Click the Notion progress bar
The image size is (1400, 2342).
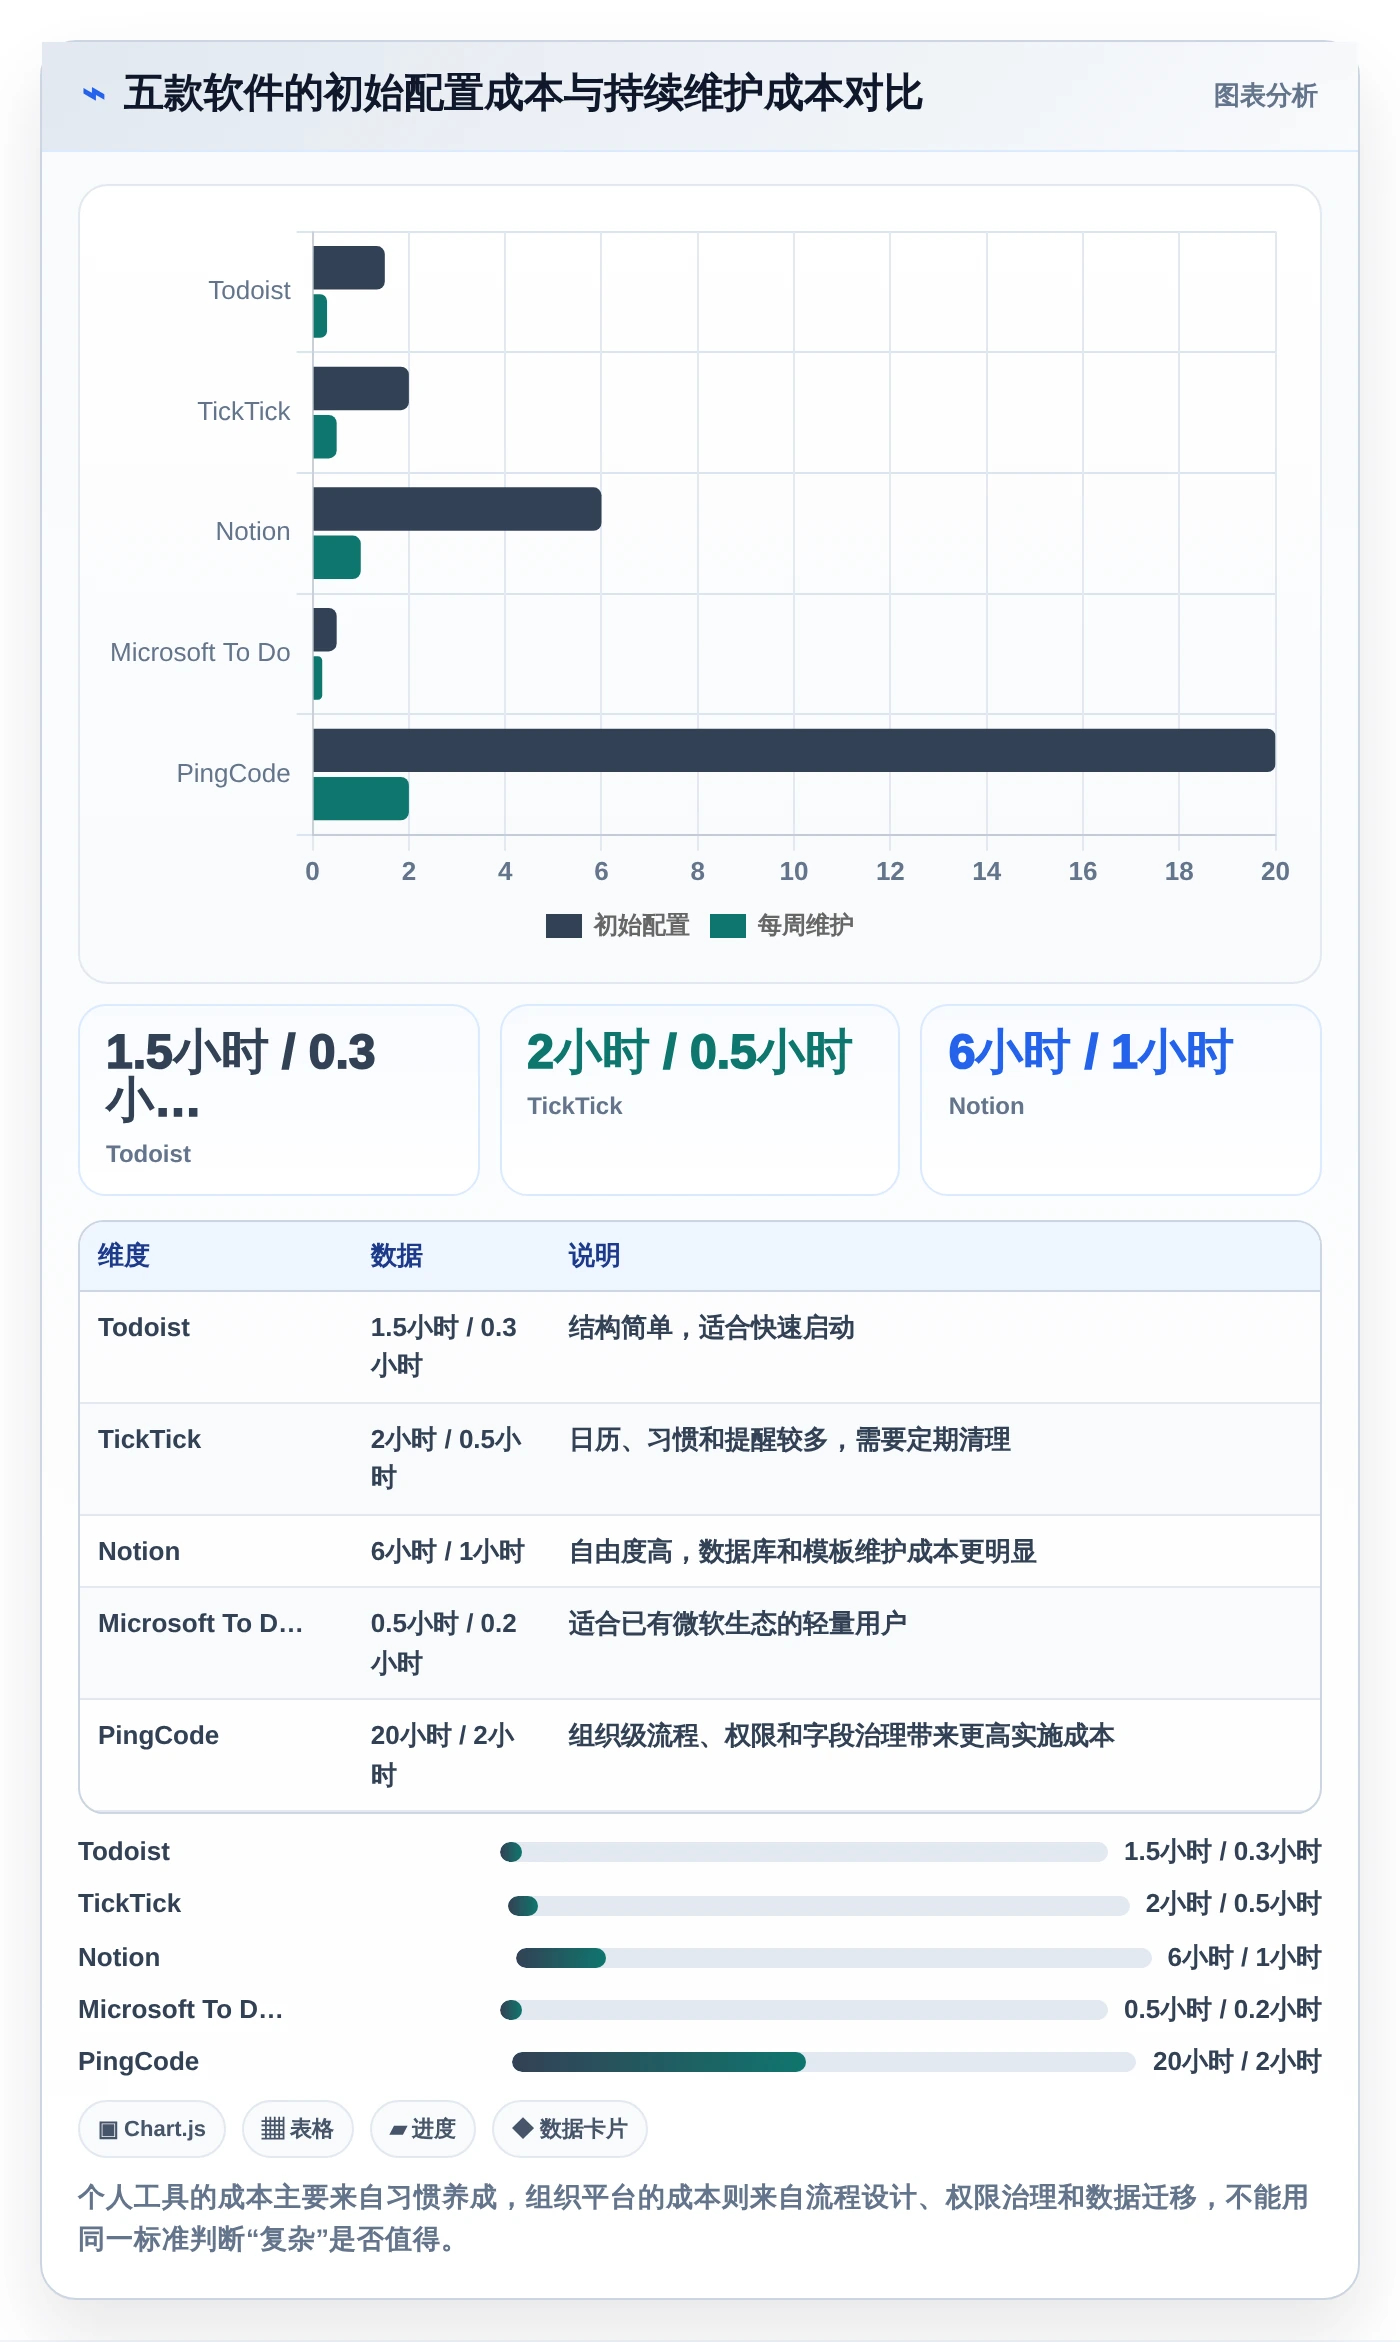pos(834,1958)
